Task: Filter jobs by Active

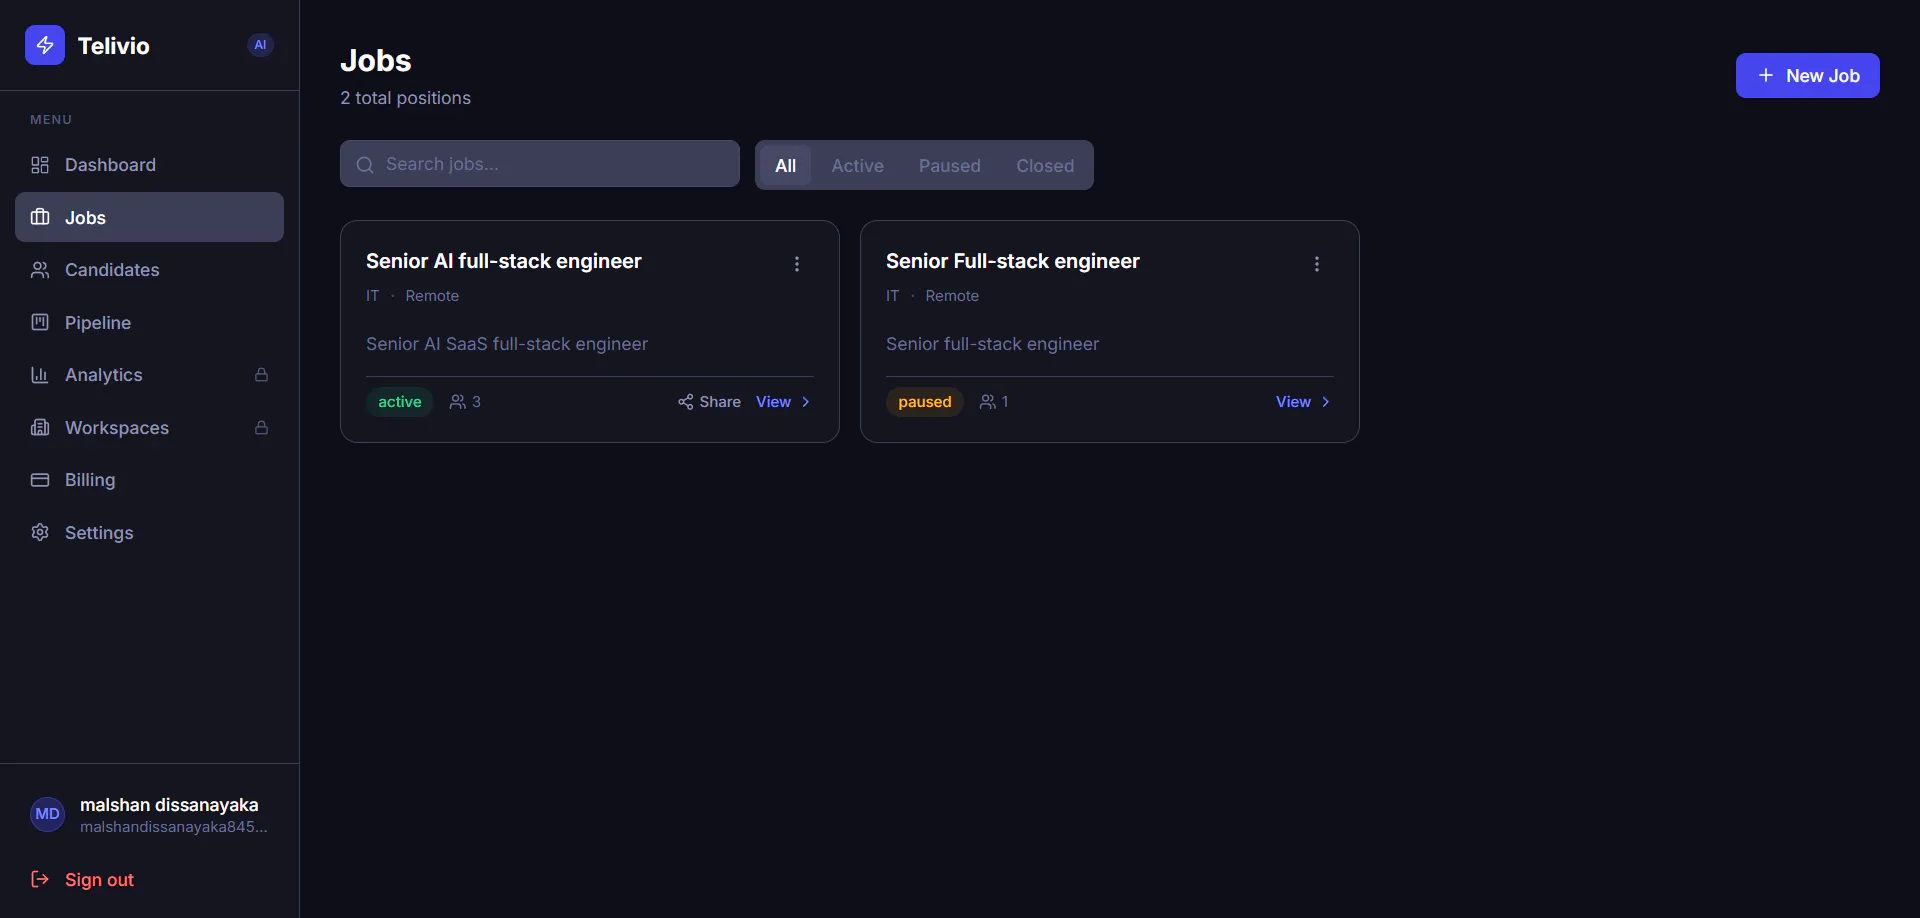Action: coord(857,165)
